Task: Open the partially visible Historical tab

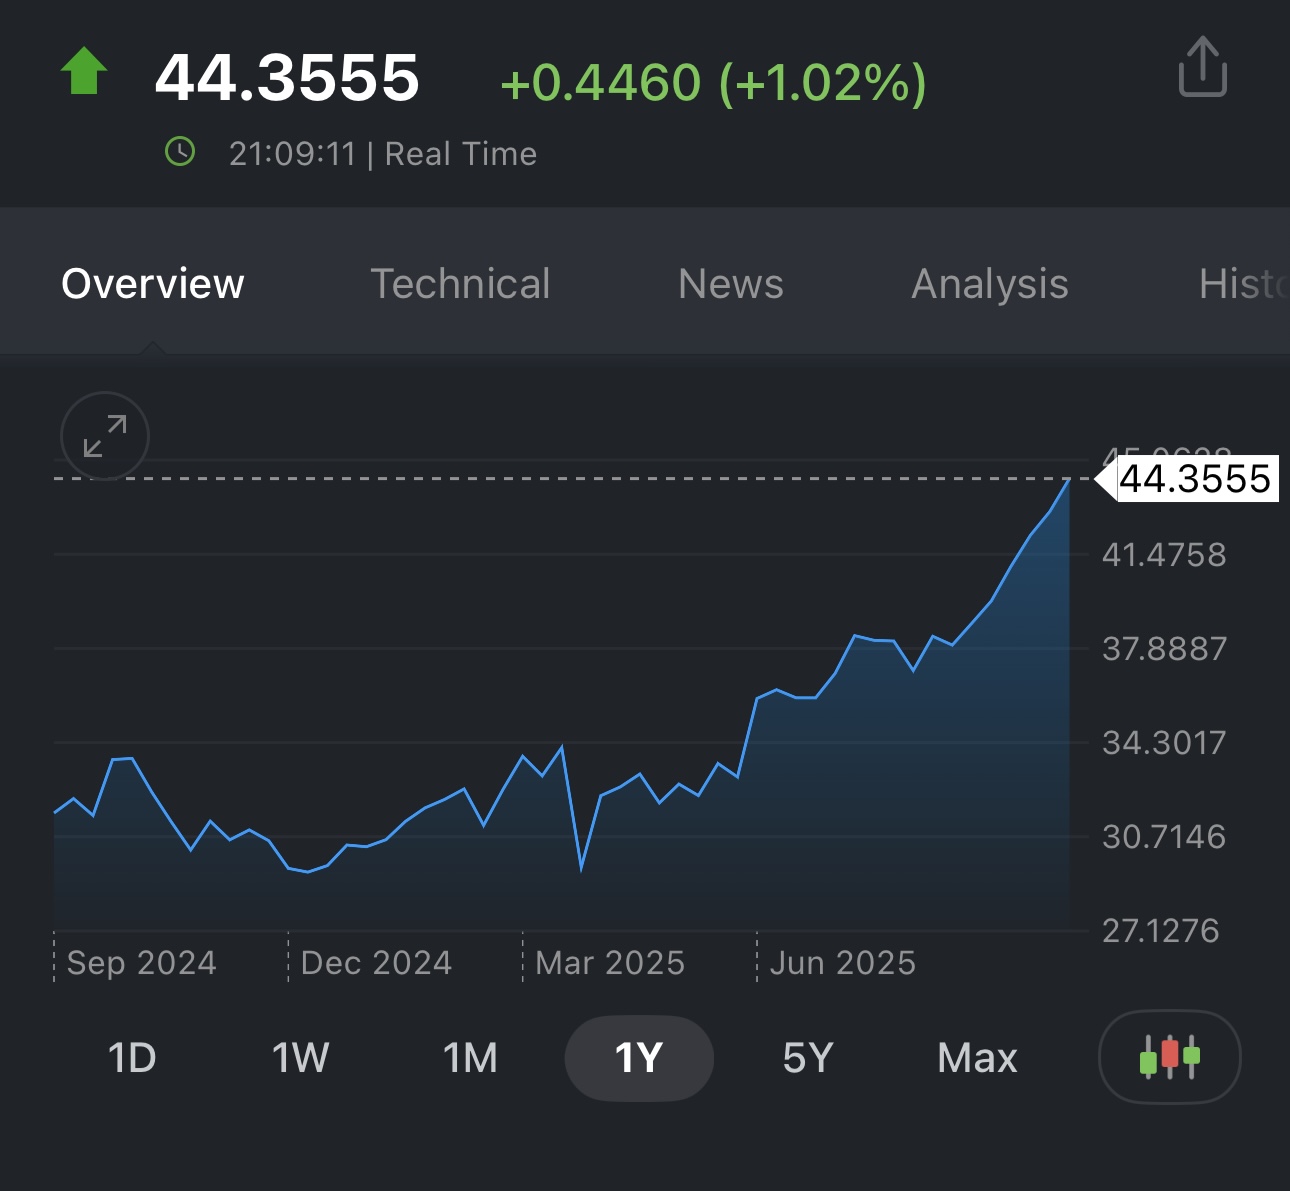Action: pos(1243,284)
